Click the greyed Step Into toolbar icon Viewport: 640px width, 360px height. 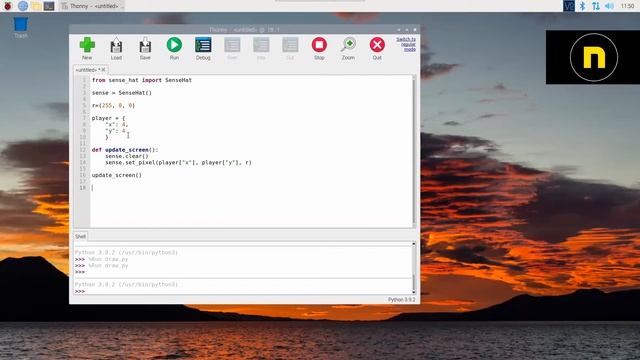[x=261, y=48]
